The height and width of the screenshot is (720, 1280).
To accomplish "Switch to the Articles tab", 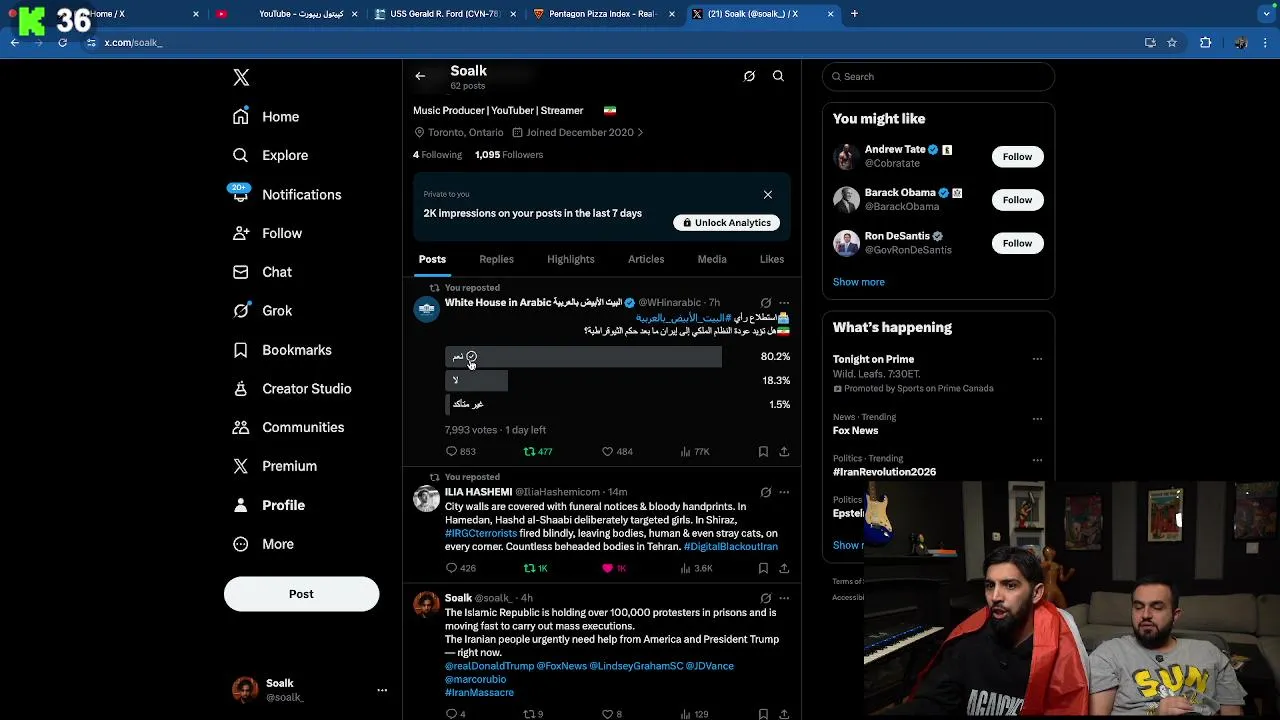I will click(646, 259).
